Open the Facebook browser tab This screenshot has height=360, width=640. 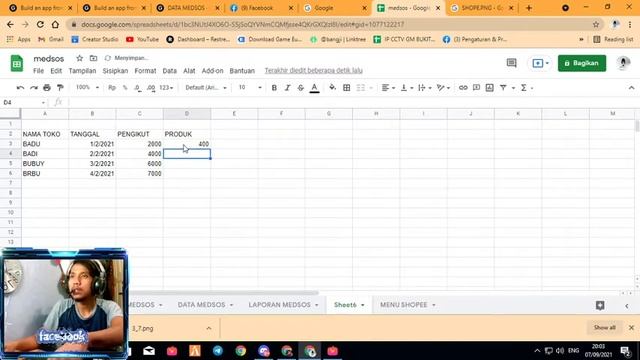[x=261, y=8]
